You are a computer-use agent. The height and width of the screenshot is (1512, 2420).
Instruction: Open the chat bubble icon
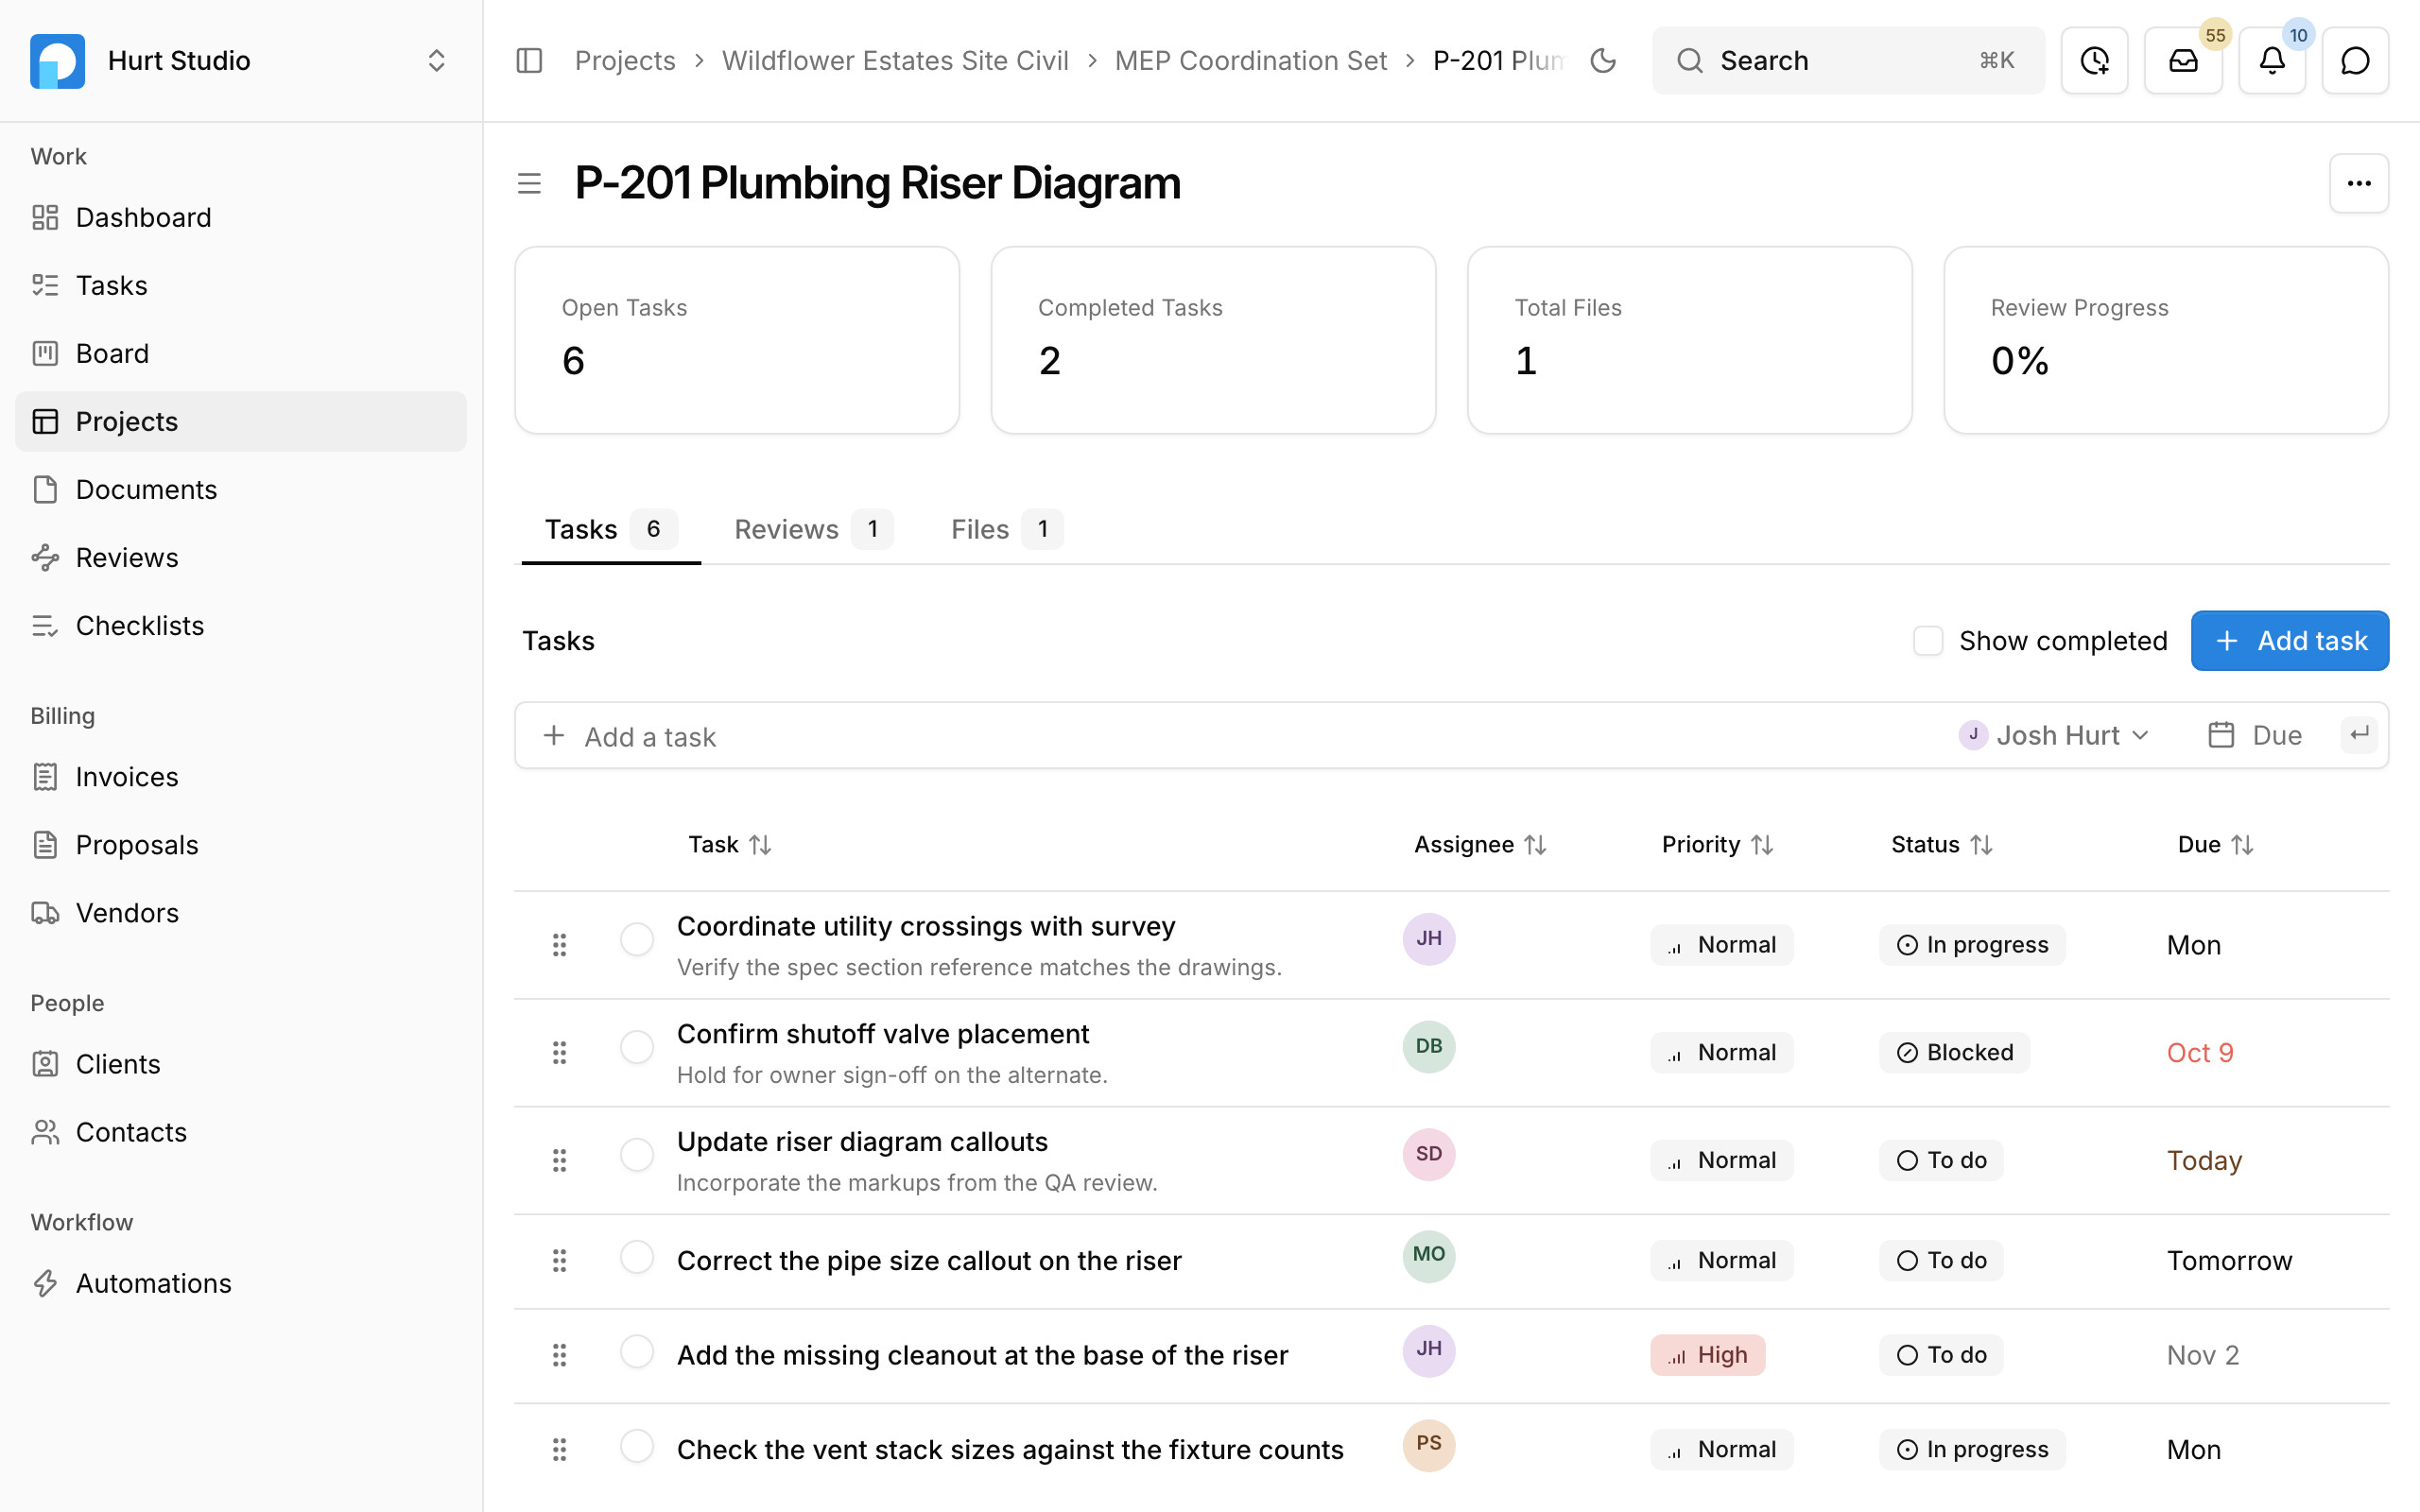(2355, 60)
